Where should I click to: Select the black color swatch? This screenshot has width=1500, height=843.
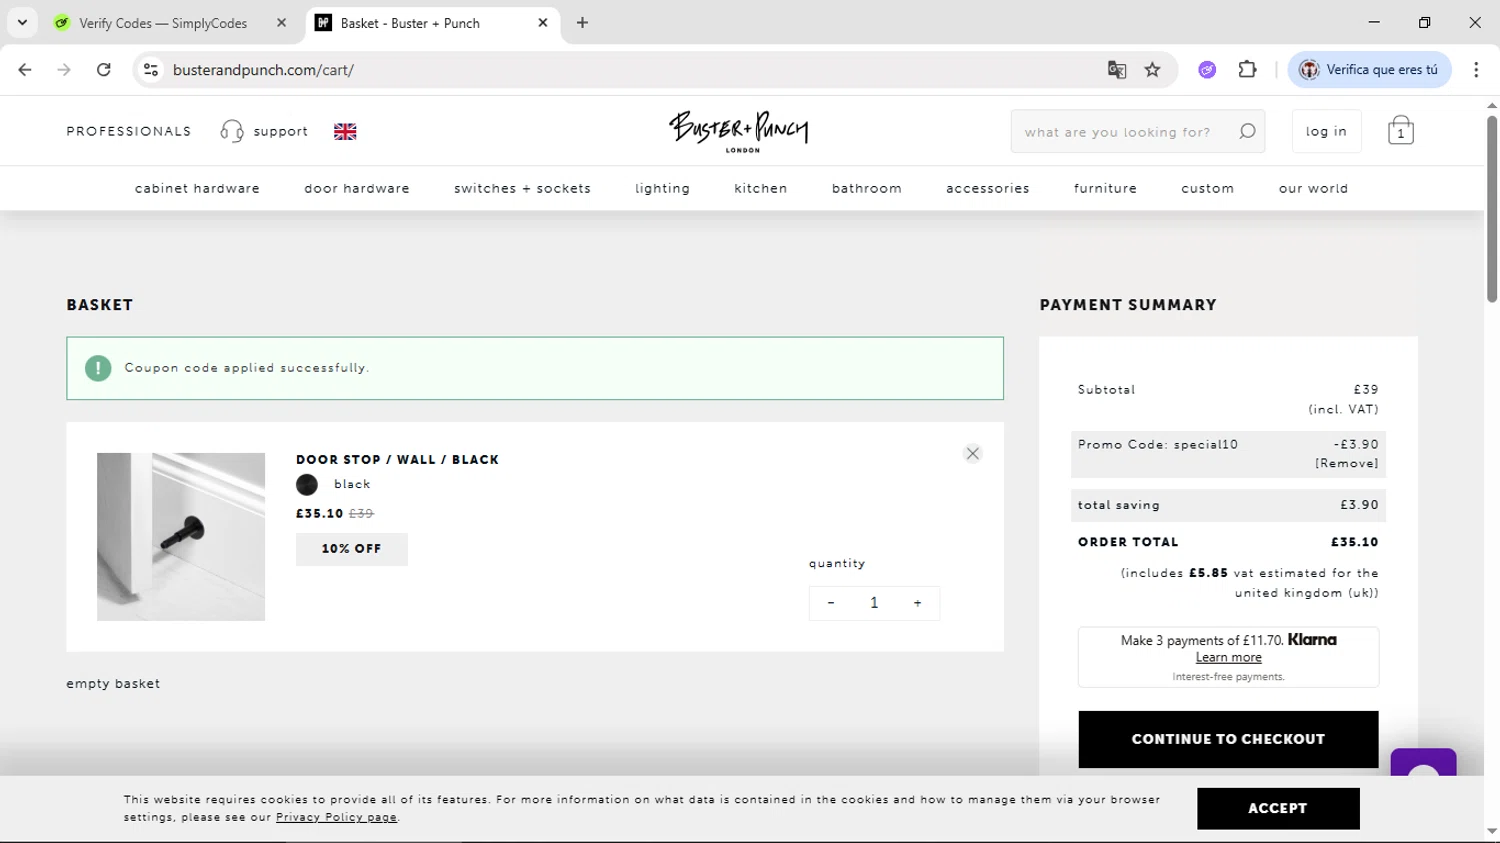307,485
